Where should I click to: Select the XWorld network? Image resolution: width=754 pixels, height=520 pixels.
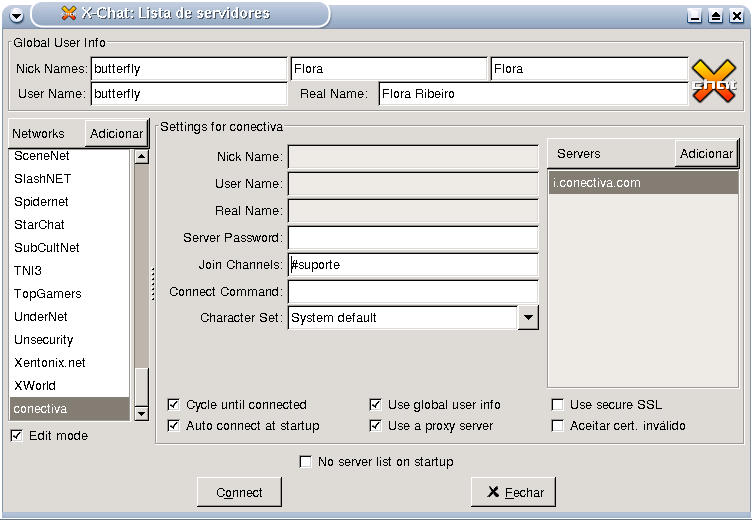pyautogui.click(x=69, y=385)
